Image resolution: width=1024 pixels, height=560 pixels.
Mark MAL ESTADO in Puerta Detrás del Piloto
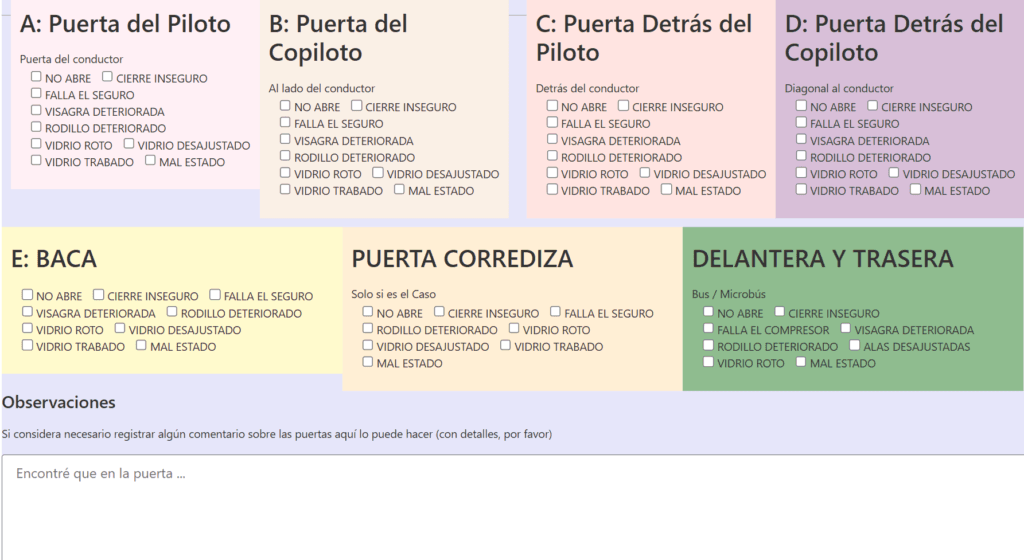coord(666,190)
